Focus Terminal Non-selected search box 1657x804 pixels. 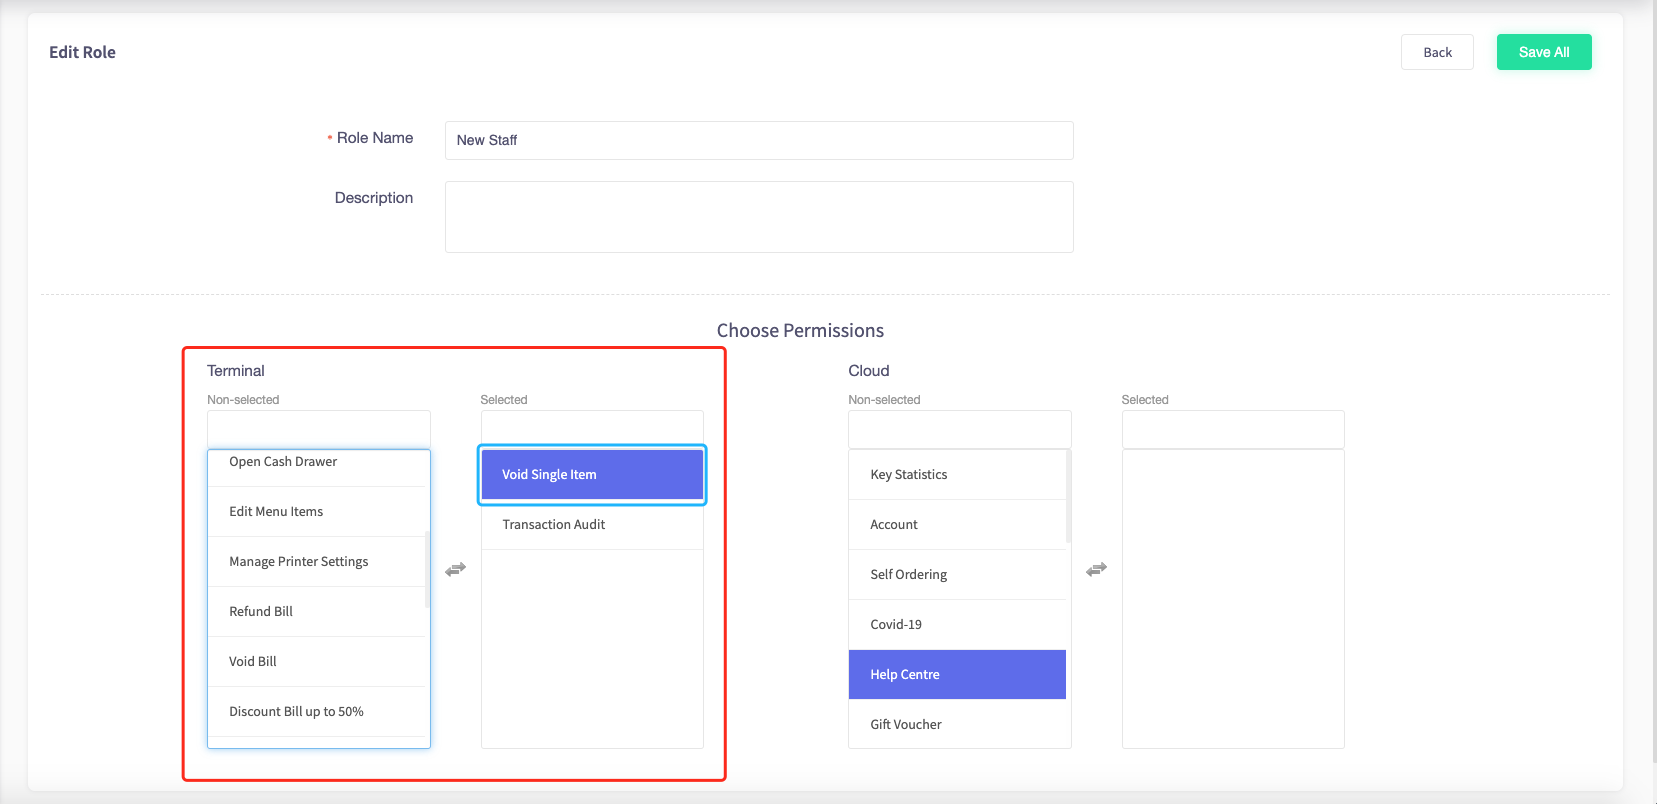pos(319,429)
